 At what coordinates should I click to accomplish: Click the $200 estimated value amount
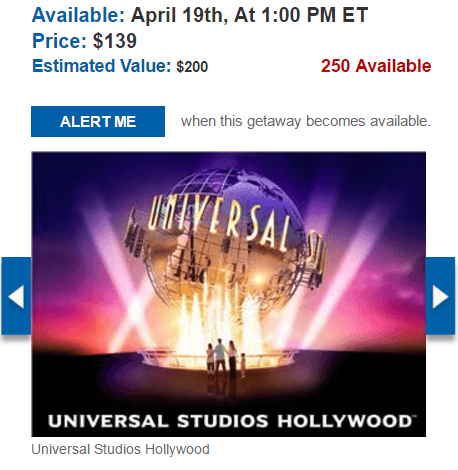click(192, 67)
